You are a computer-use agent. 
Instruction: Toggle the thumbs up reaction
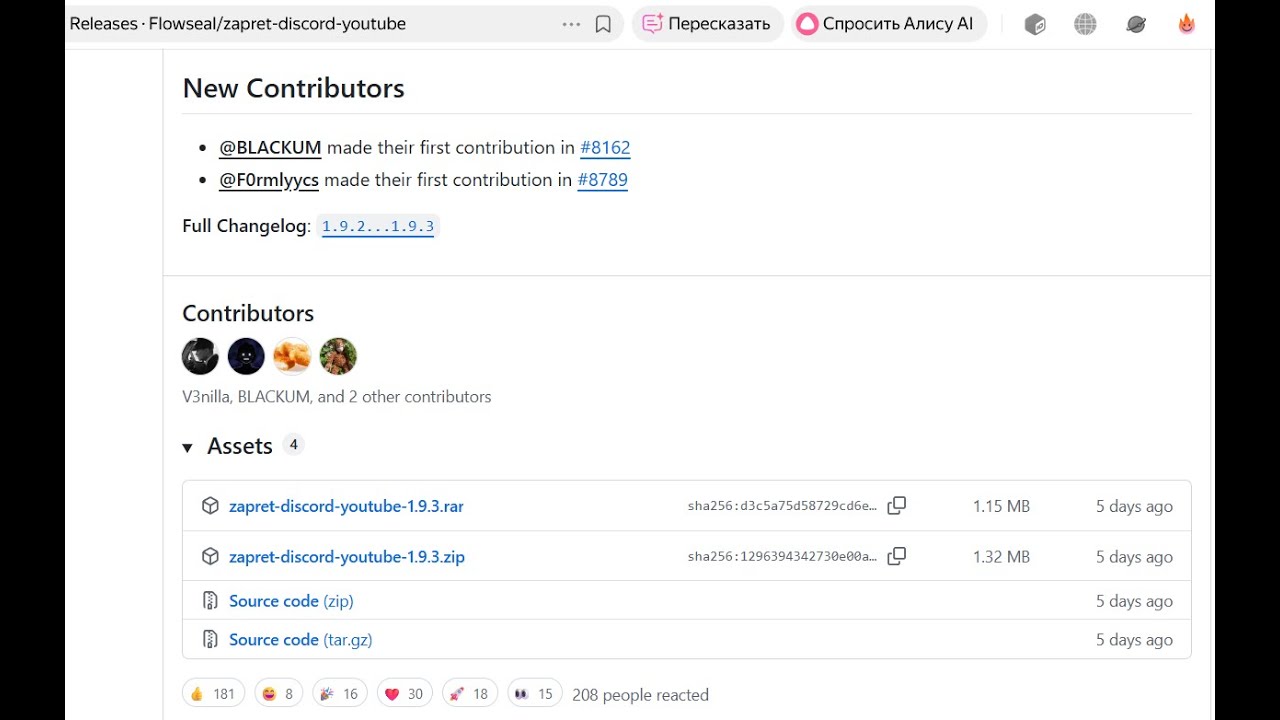(212, 694)
